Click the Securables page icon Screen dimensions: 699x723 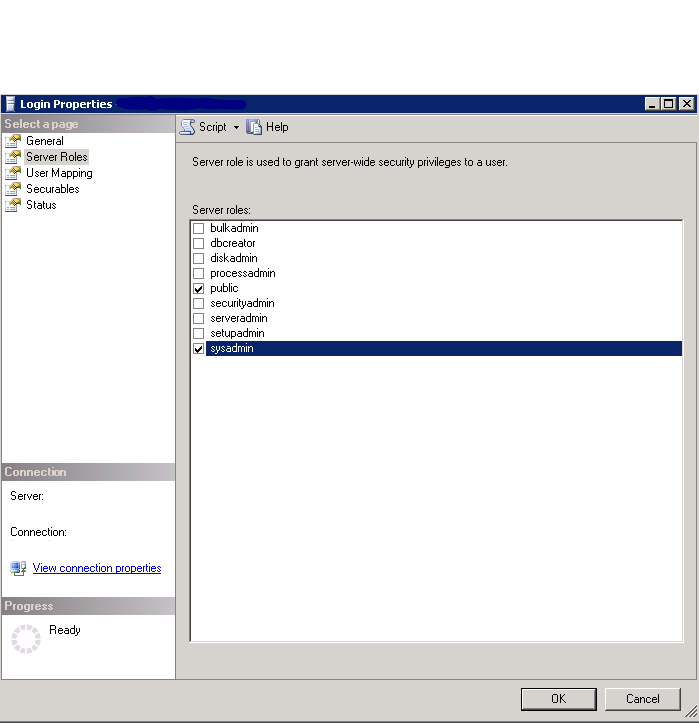(12, 189)
